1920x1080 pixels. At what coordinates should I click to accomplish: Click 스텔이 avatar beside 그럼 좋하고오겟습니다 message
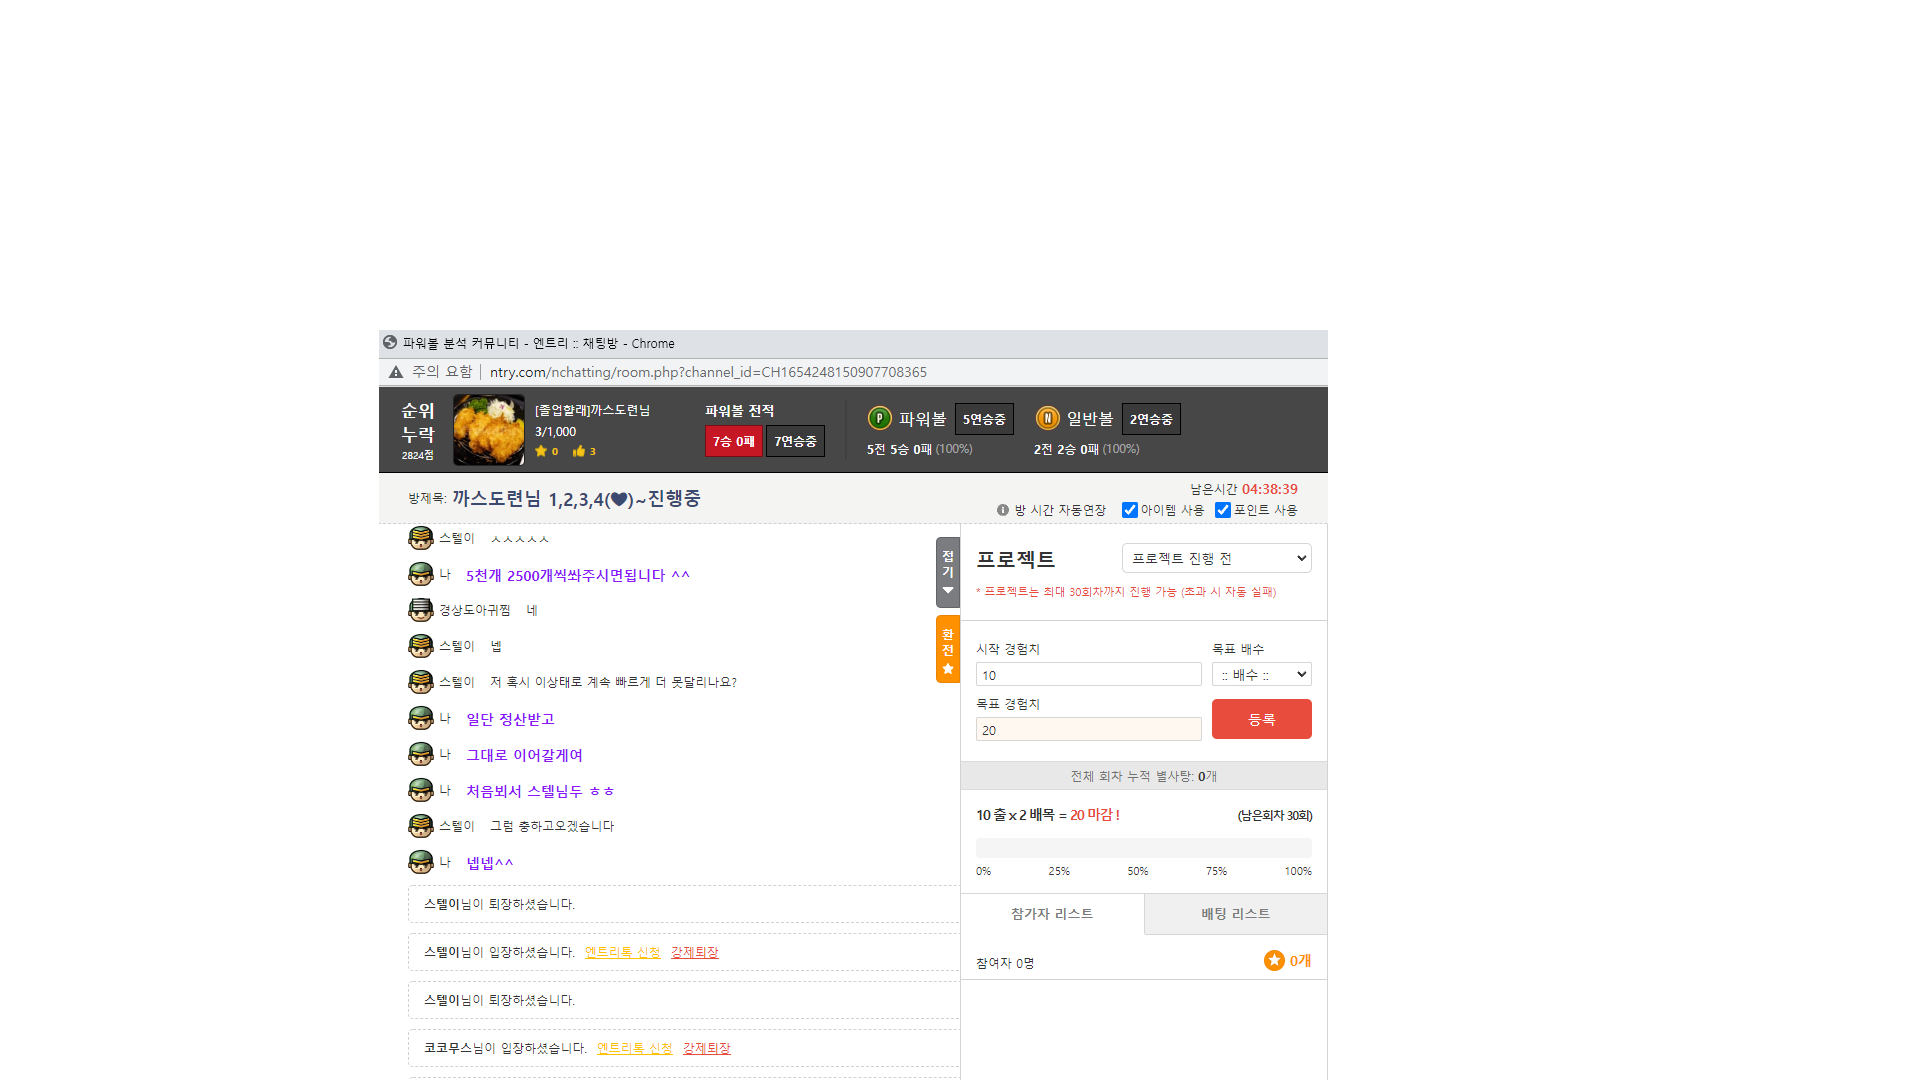click(421, 826)
